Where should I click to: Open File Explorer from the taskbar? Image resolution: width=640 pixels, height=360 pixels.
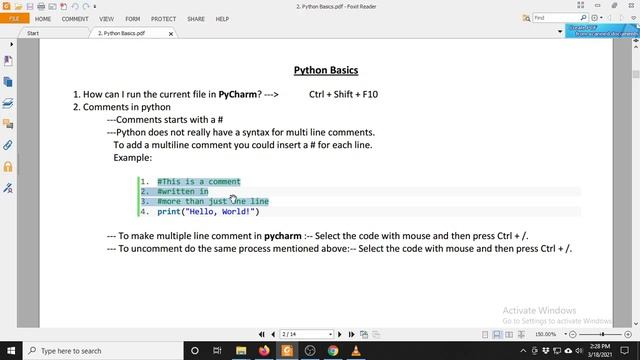241,351
